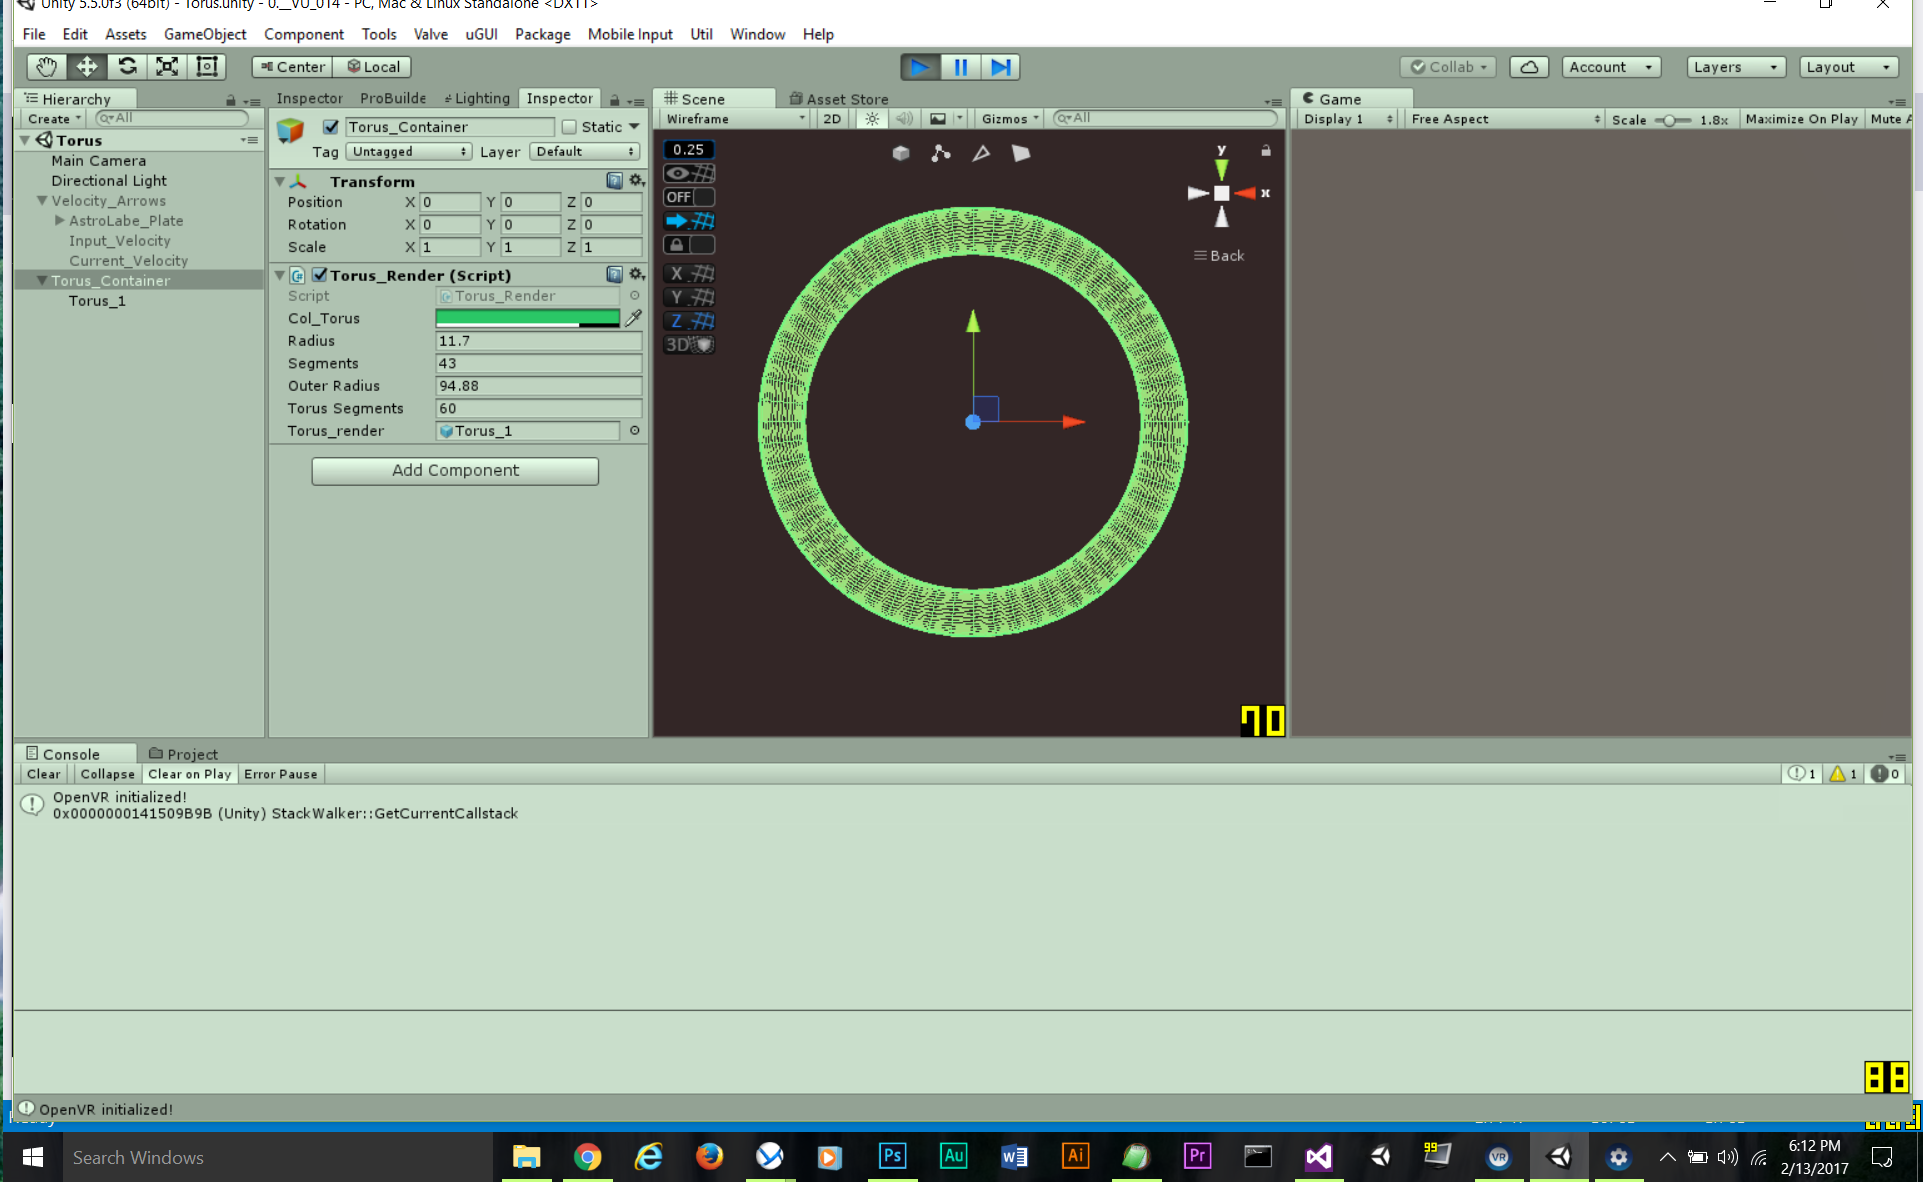Toggle ProGrids grid visibility eye
This screenshot has height=1182, width=1923.
tap(689, 173)
